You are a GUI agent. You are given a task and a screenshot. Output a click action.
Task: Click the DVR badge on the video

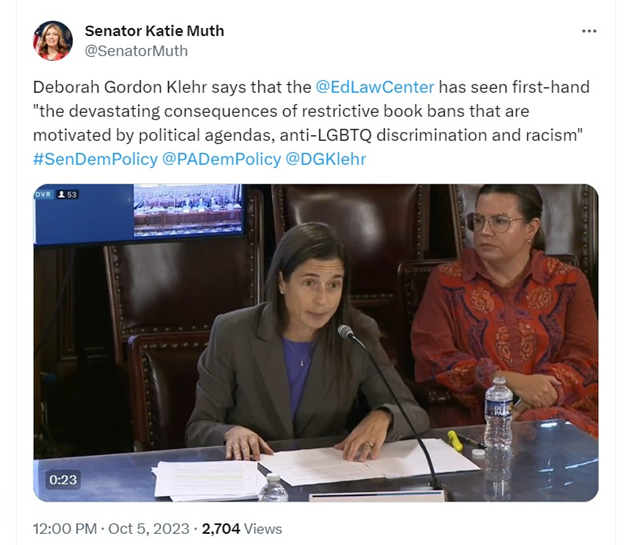point(43,194)
